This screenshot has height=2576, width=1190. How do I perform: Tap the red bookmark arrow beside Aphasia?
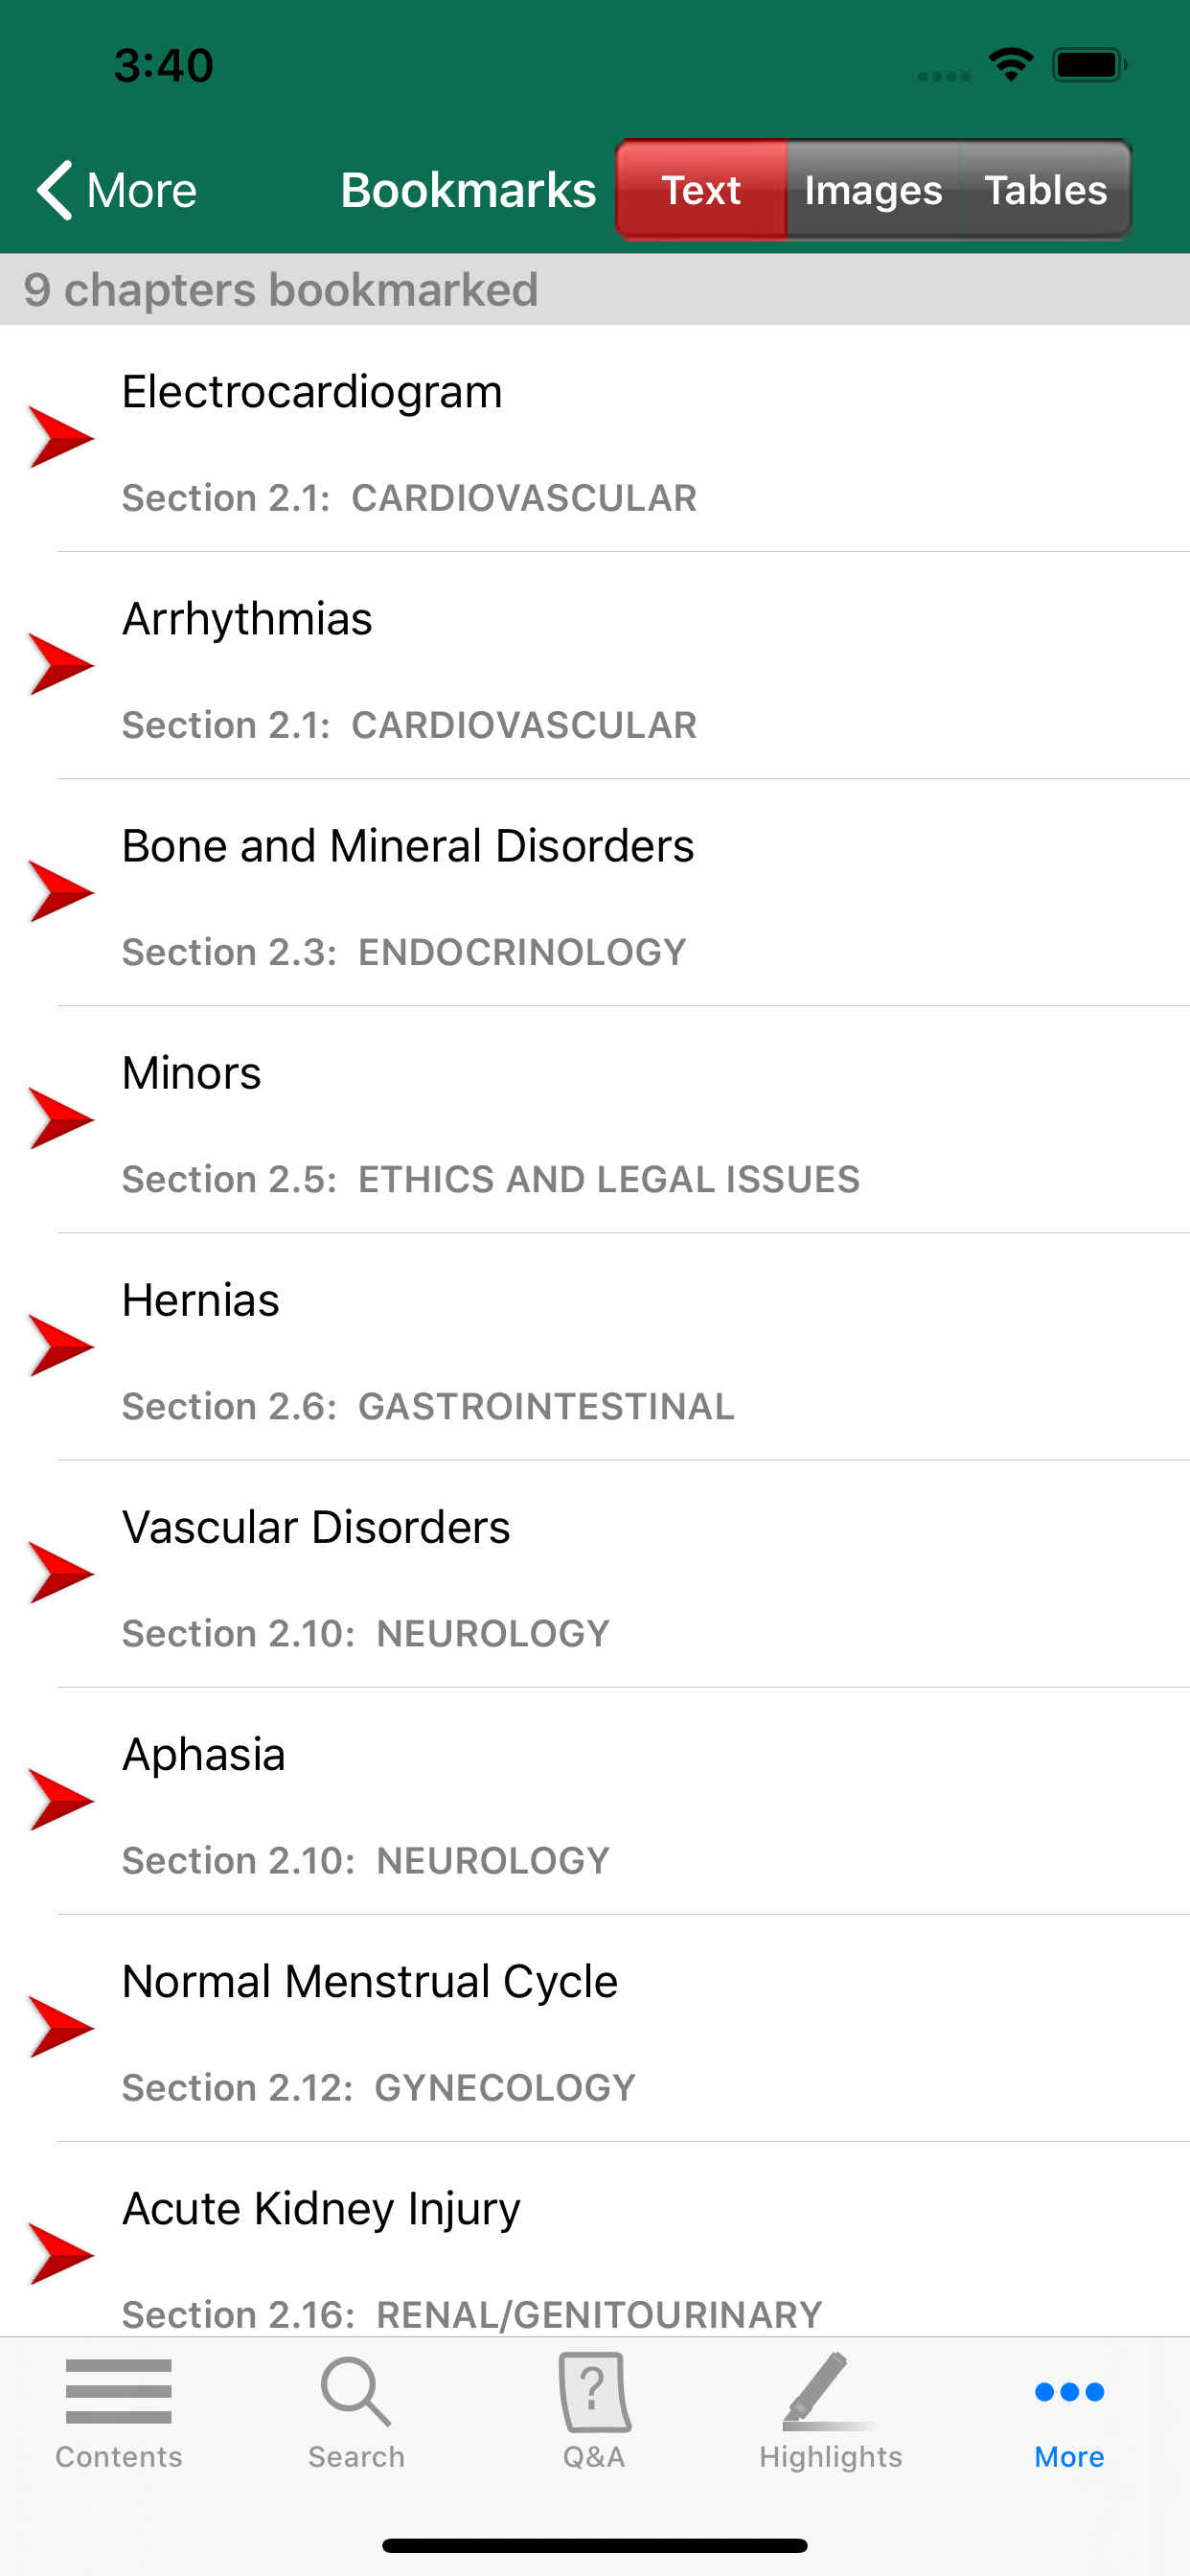coord(61,1799)
